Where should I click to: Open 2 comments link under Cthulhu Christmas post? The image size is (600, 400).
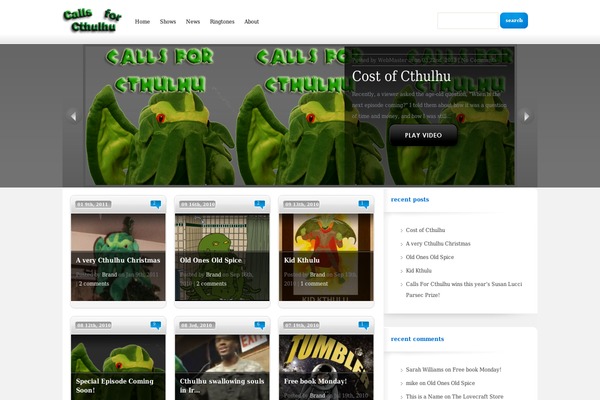[x=94, y=284]
